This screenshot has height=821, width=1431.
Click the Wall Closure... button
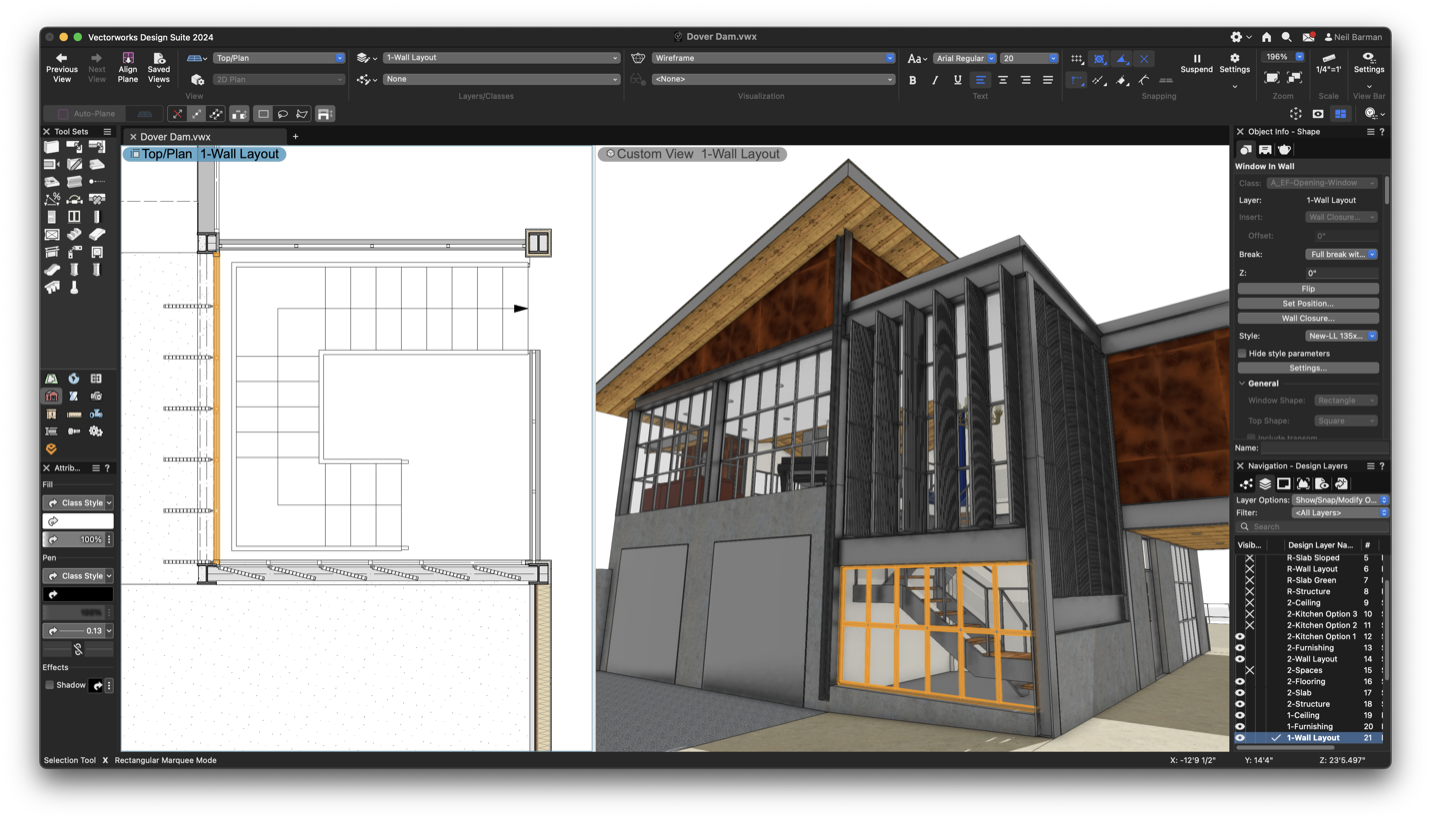coord(1308,318)
